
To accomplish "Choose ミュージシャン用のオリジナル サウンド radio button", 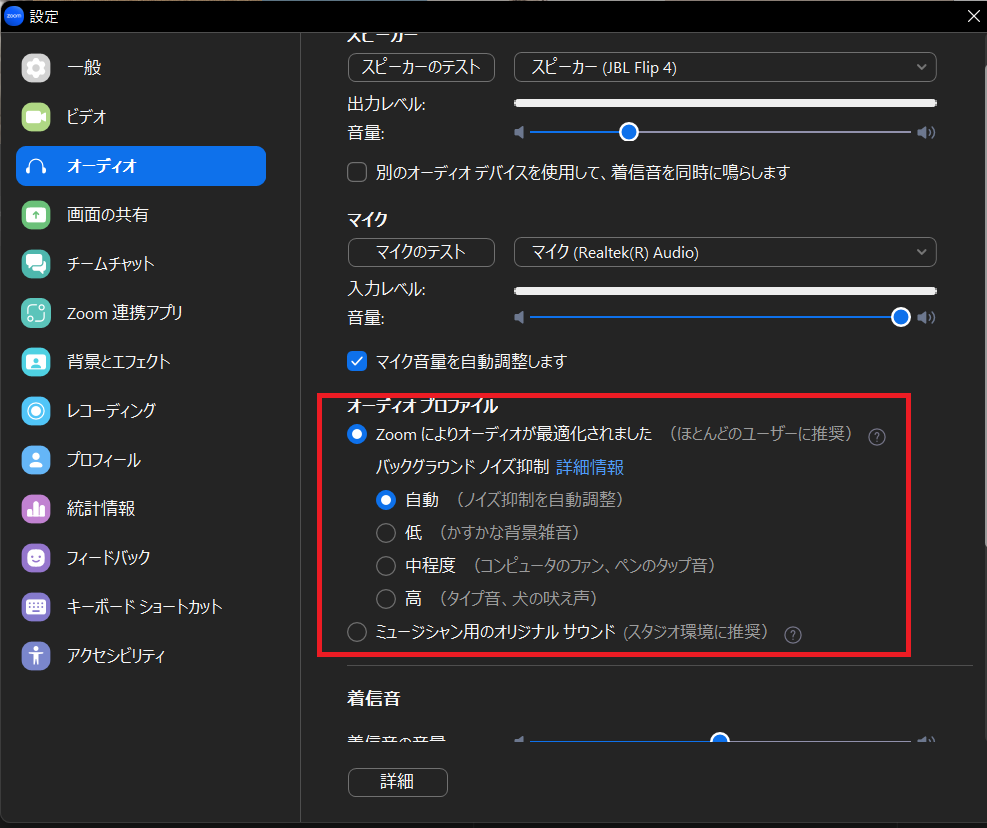I will (357, 632).
